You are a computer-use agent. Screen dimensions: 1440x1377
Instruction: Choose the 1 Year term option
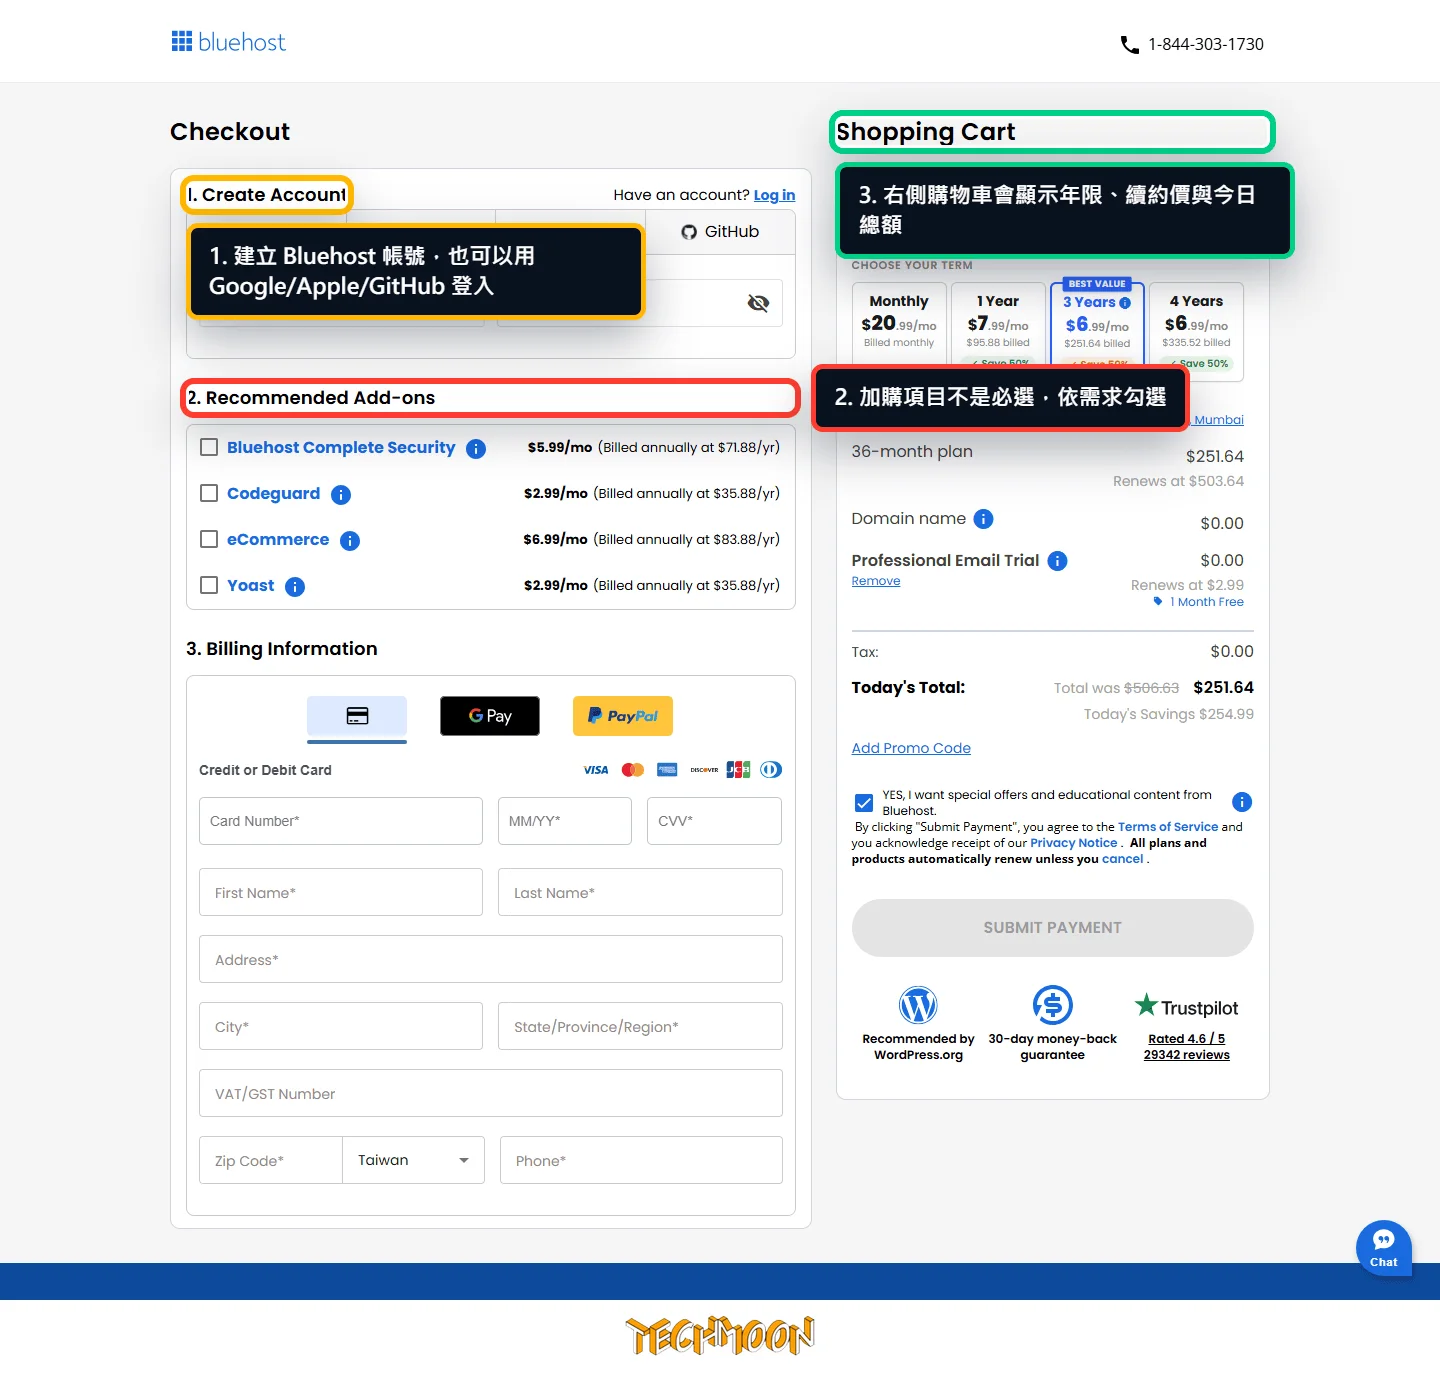tap(997, 324)
